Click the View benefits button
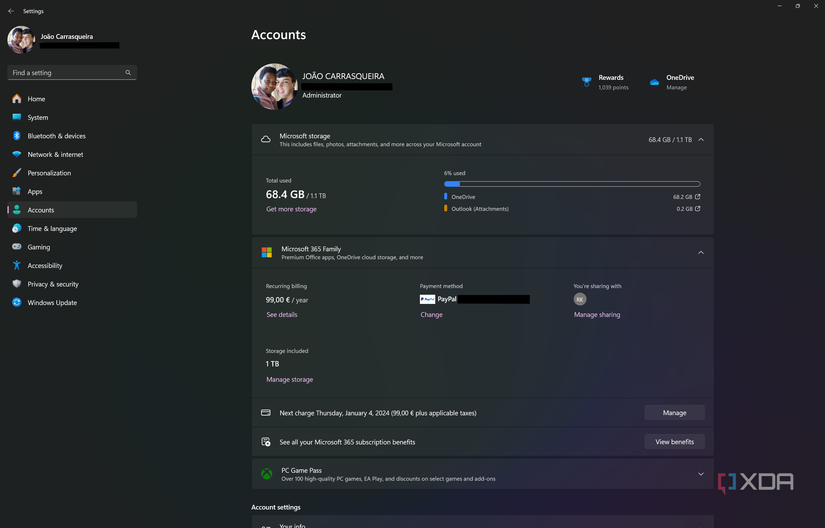Image resolution: width=825 pixels, height=528 pixels. pos(675,442)
